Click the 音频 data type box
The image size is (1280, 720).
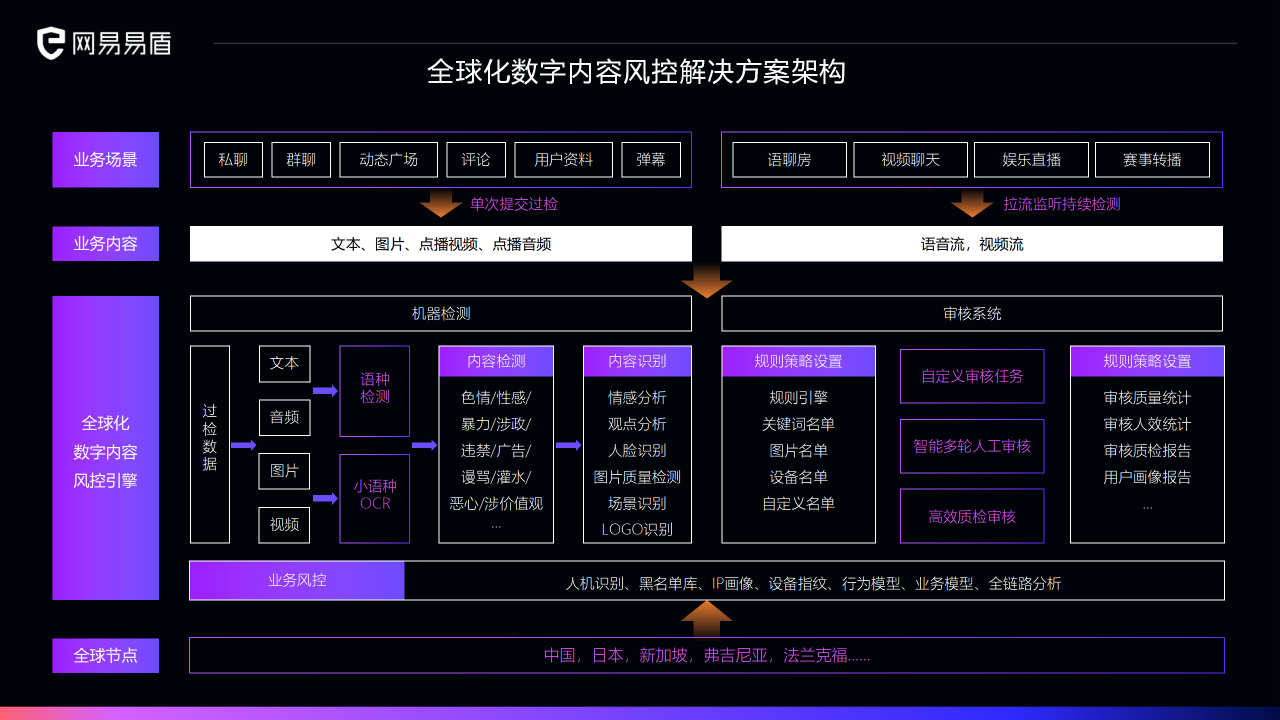(x=284, y=417)
